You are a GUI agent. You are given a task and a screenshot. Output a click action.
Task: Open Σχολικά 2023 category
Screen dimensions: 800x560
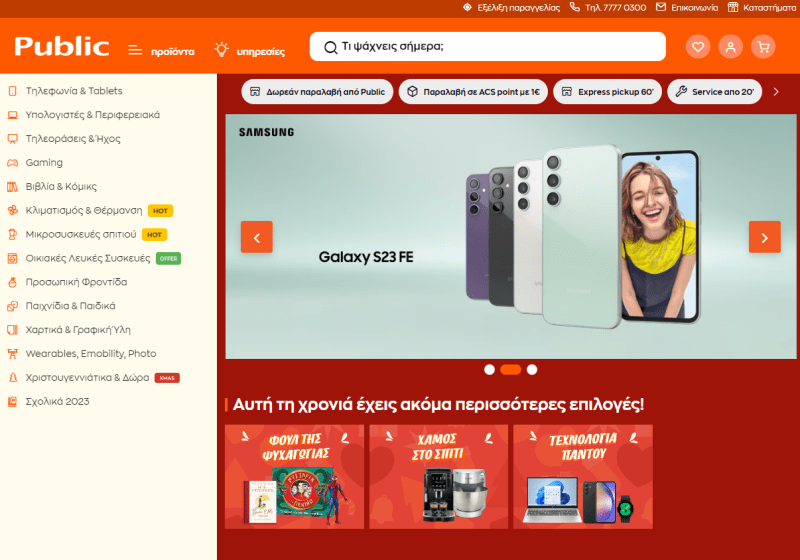pos(57,402)
